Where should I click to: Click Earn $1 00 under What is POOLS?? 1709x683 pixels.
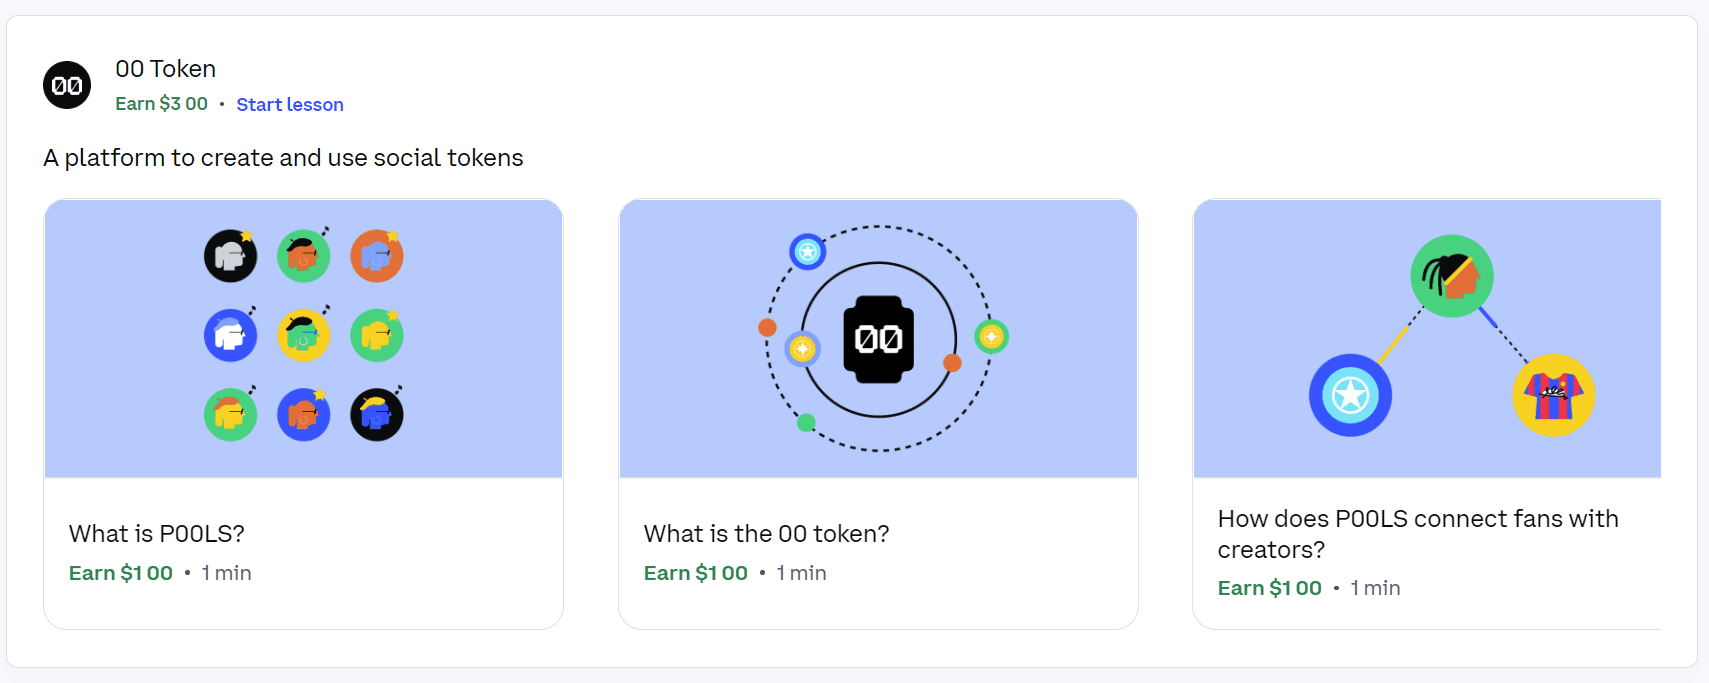121,573
